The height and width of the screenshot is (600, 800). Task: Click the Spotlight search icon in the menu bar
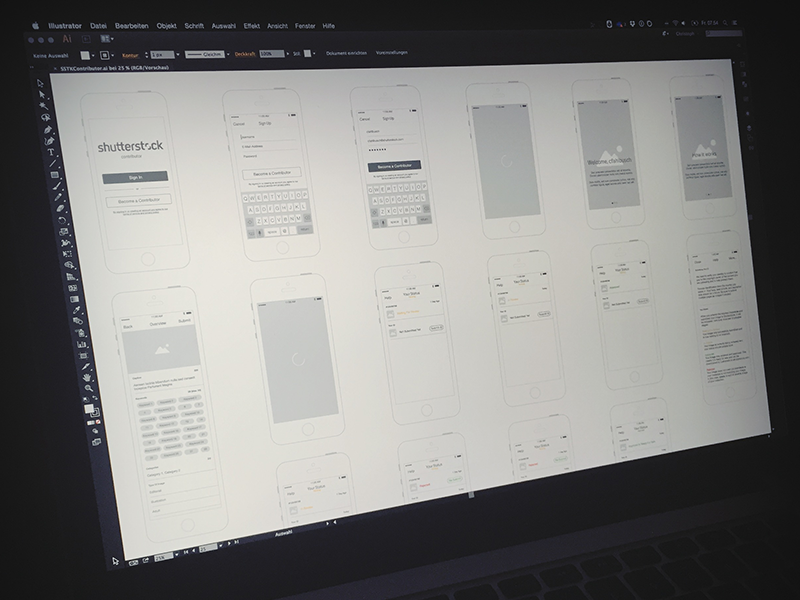tap(724, 24)
